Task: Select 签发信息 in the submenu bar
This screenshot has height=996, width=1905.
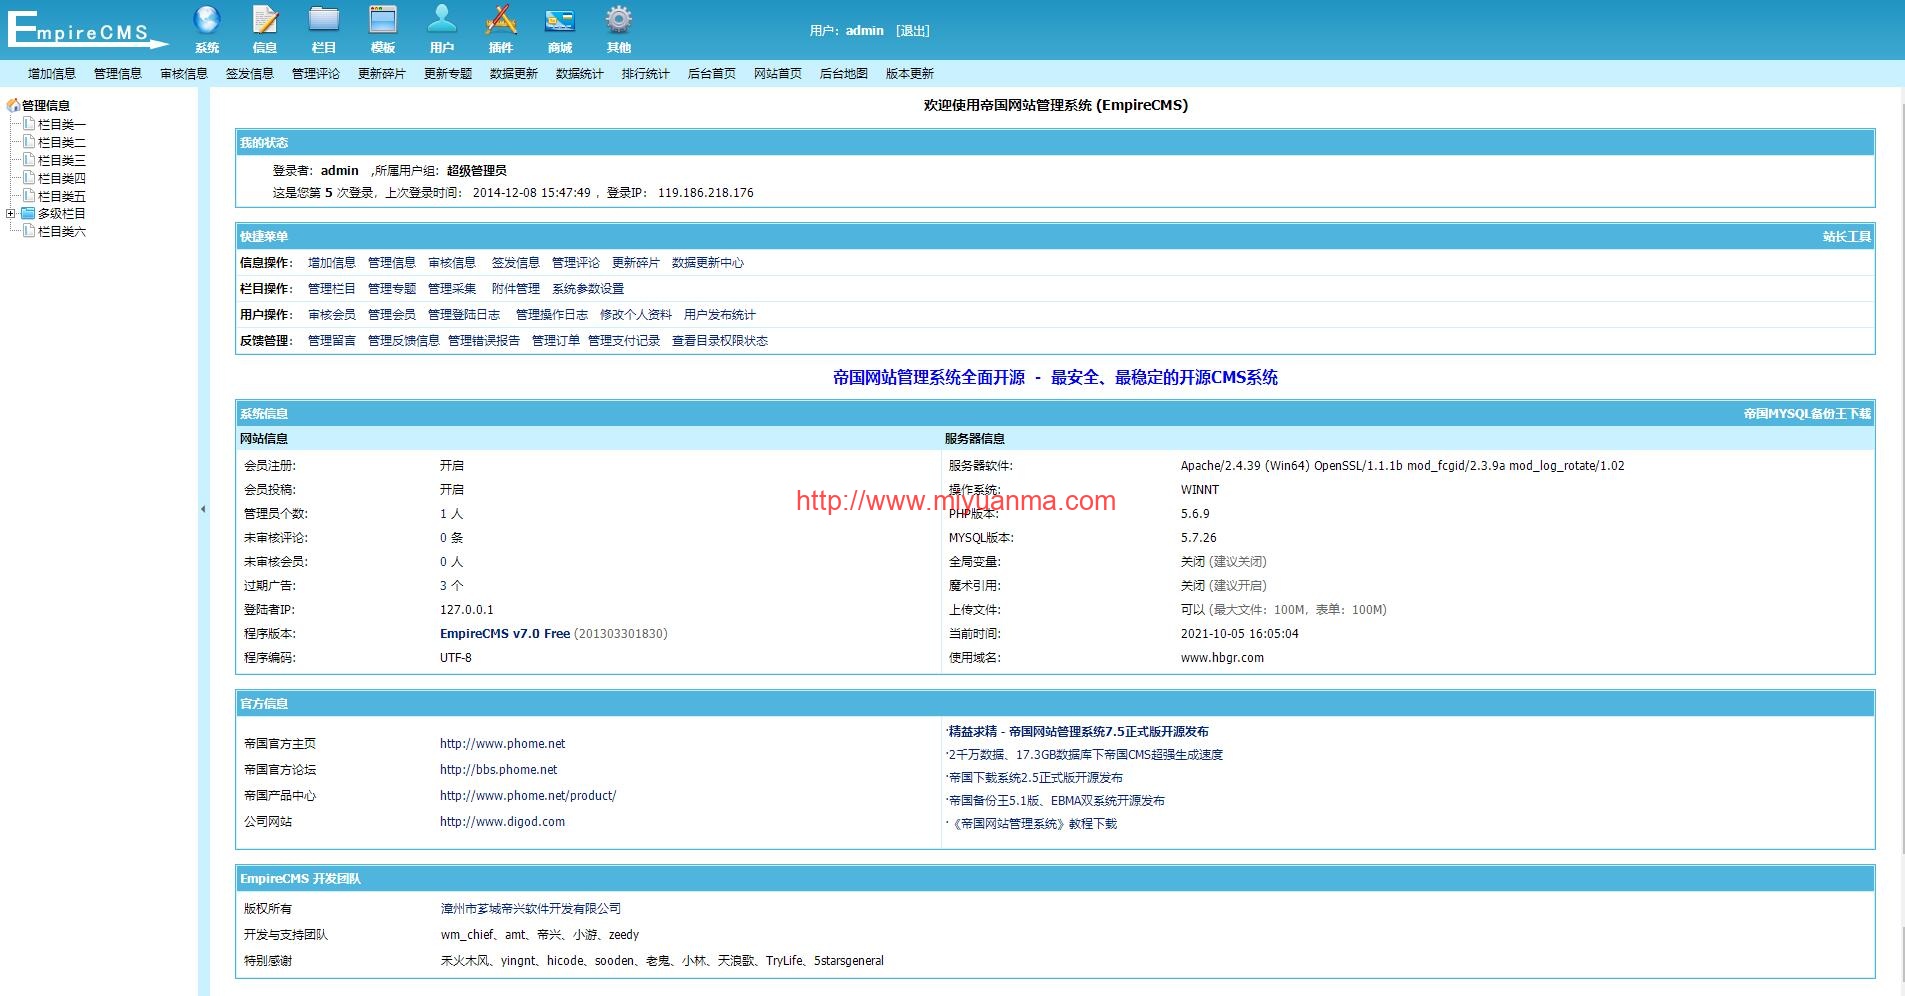Action: tap(250, 74)
